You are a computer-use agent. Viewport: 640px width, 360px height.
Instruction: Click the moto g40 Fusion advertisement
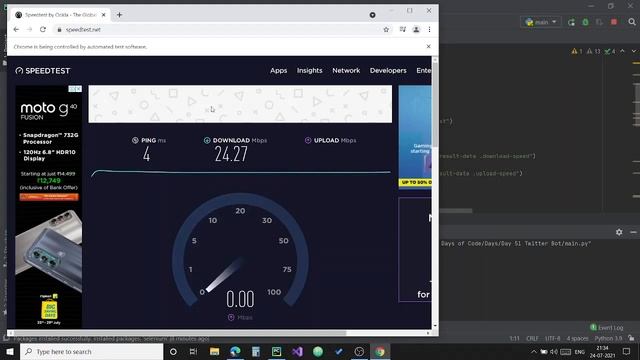(49, 206)
